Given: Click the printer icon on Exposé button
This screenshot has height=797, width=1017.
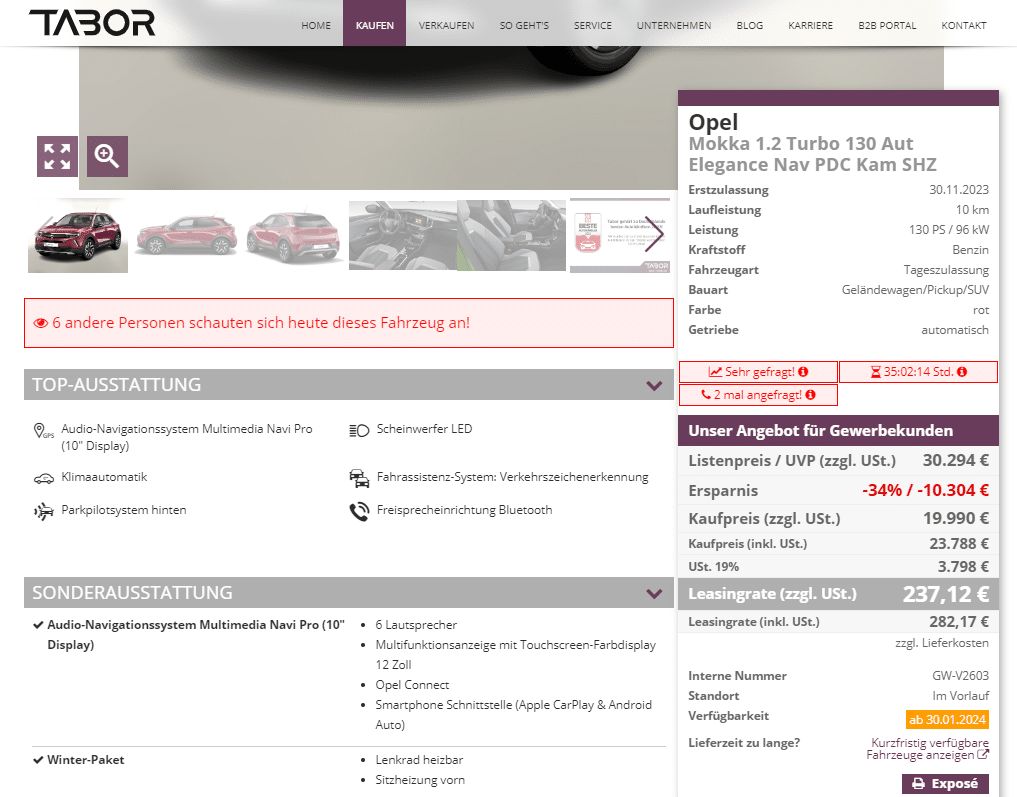Looking at the screenshot, I should (x=918, y=783).
